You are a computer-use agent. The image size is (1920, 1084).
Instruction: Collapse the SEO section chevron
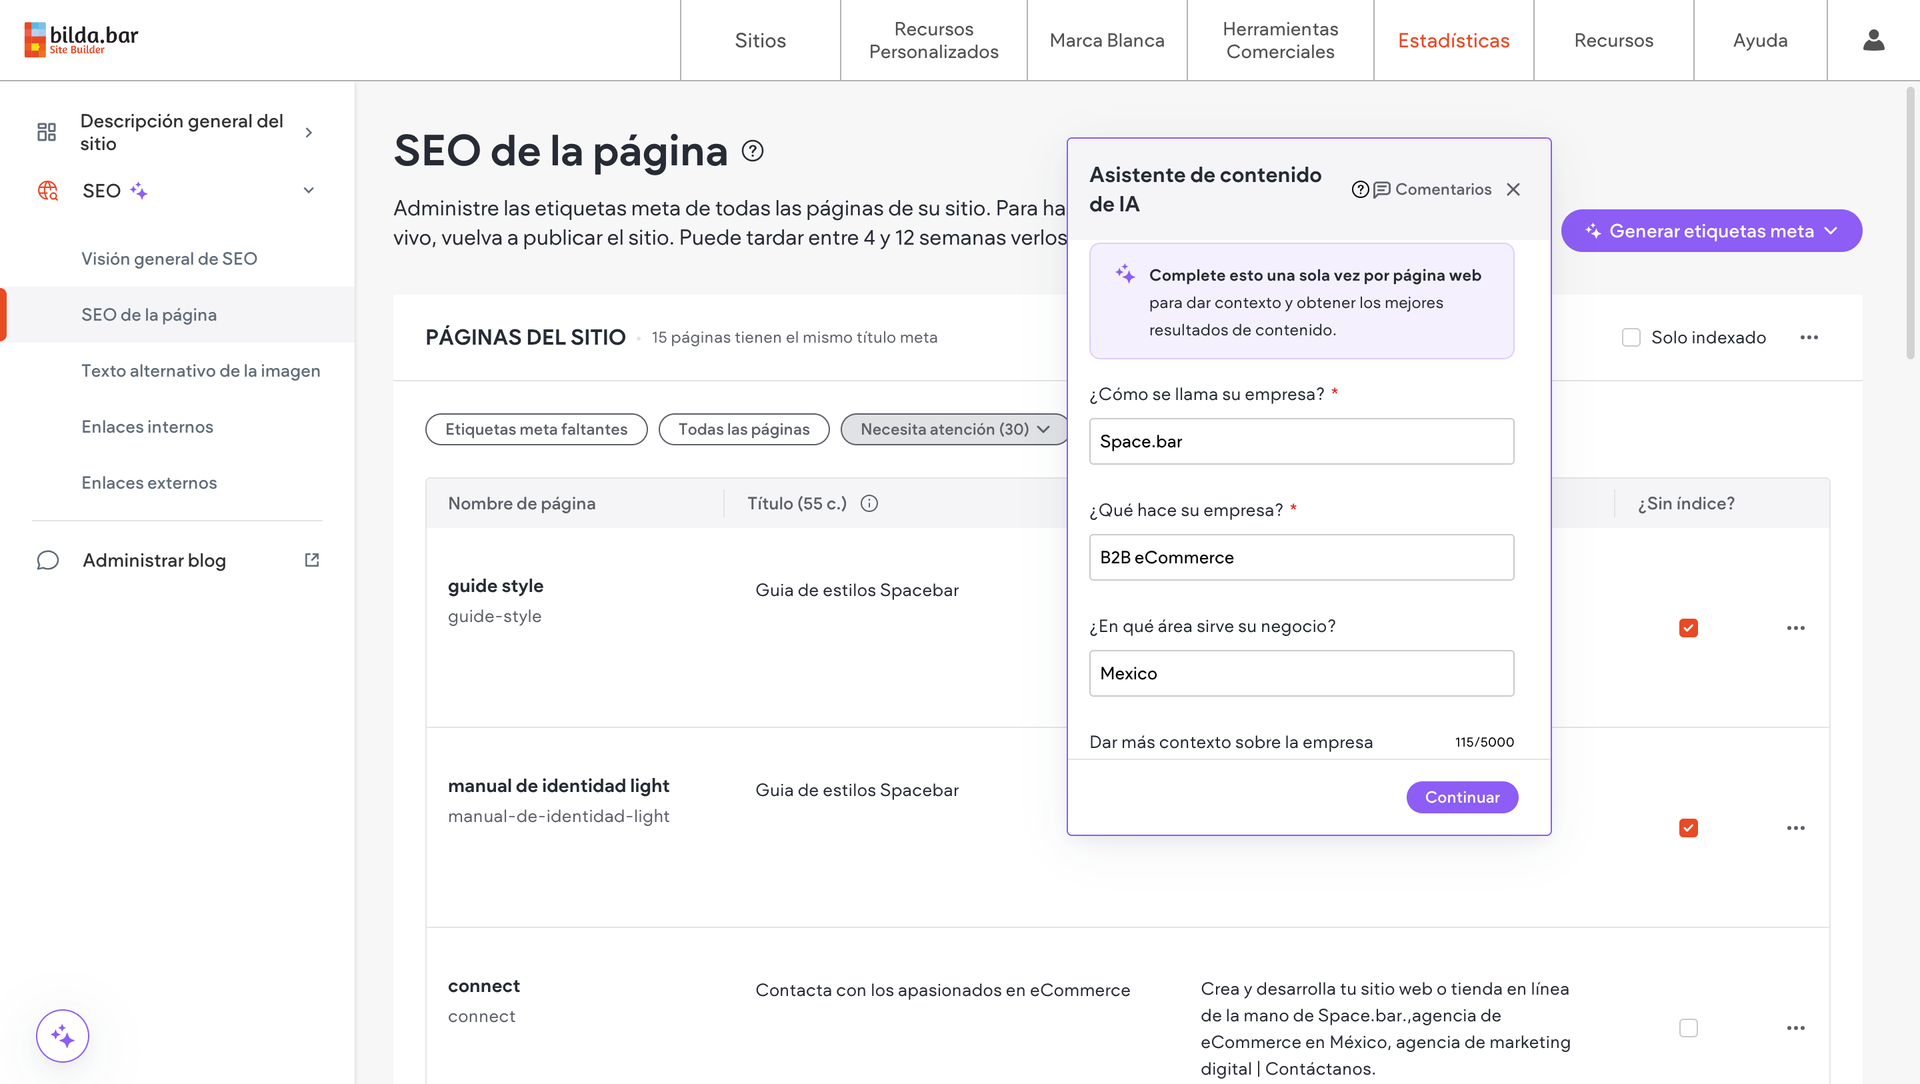pos(309,190)
